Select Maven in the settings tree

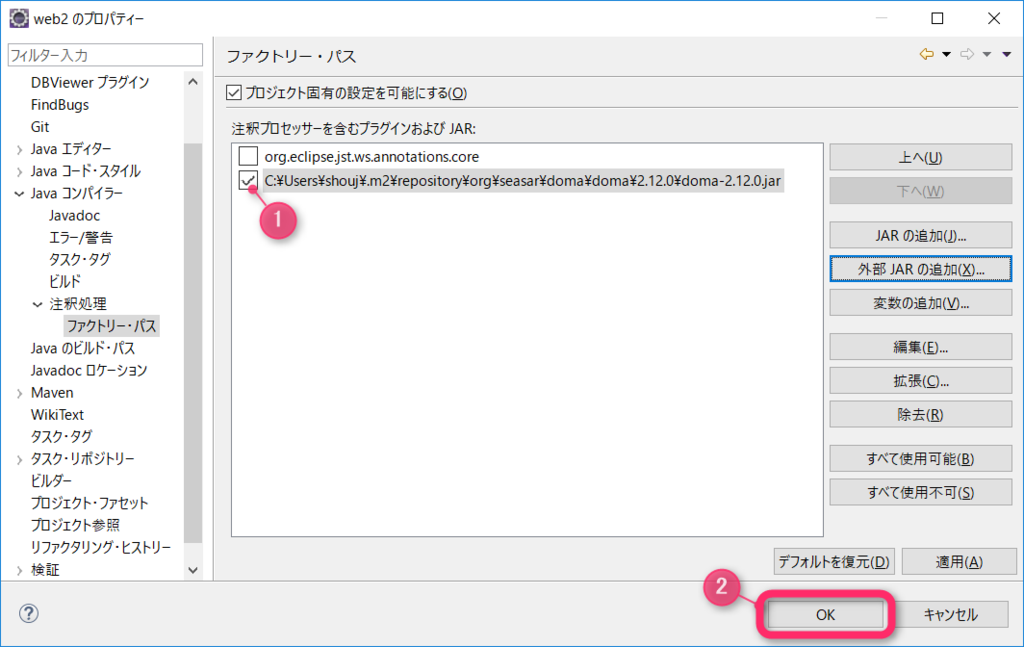[52, 392]
